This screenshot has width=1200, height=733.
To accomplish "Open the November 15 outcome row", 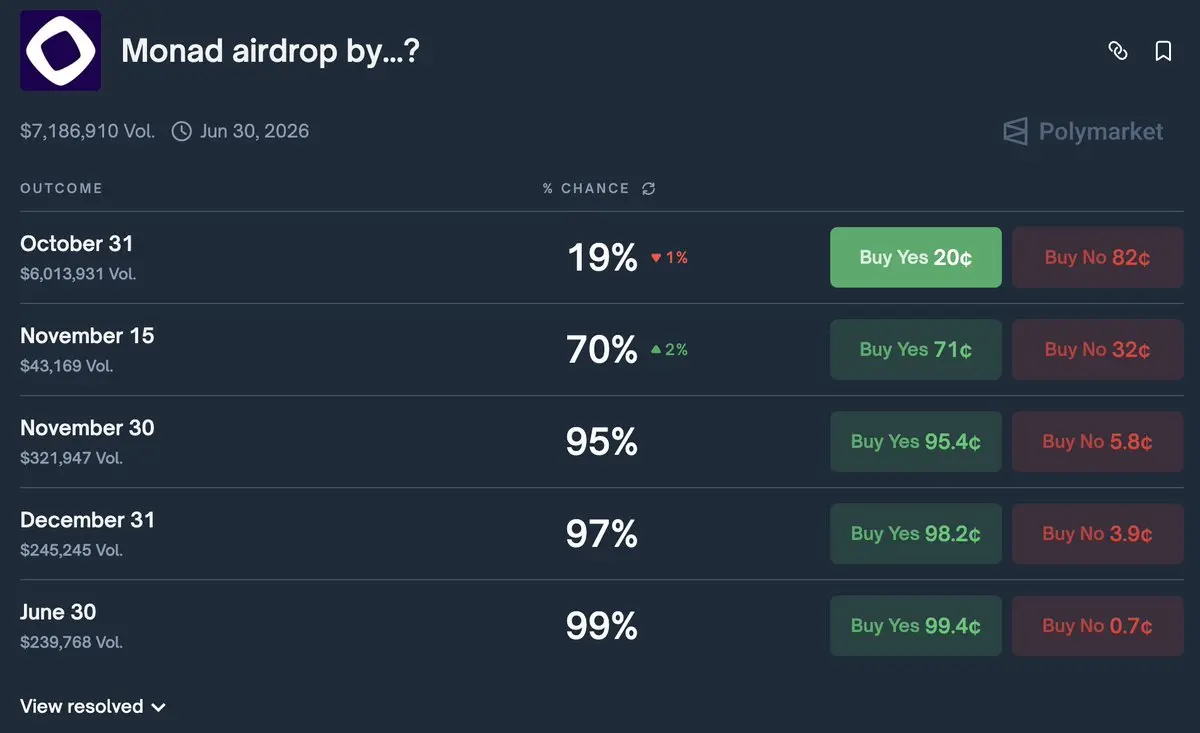I will (x=87, y=336).
